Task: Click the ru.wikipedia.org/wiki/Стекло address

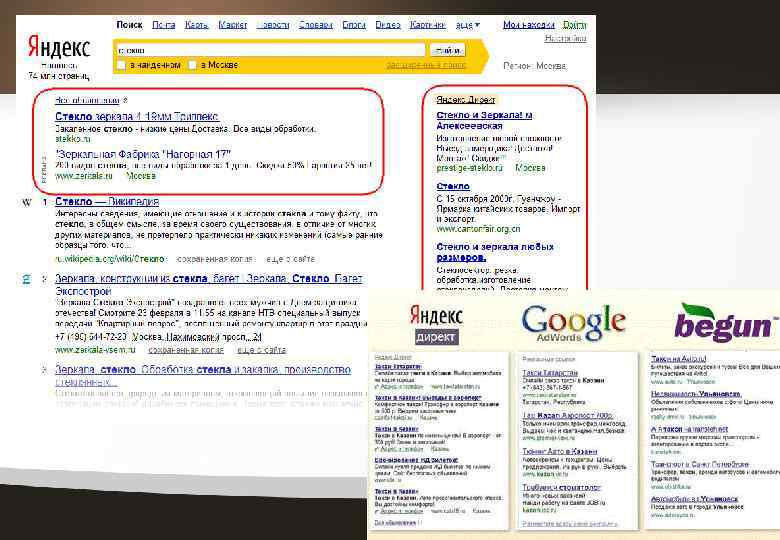Action: point(109,259)
